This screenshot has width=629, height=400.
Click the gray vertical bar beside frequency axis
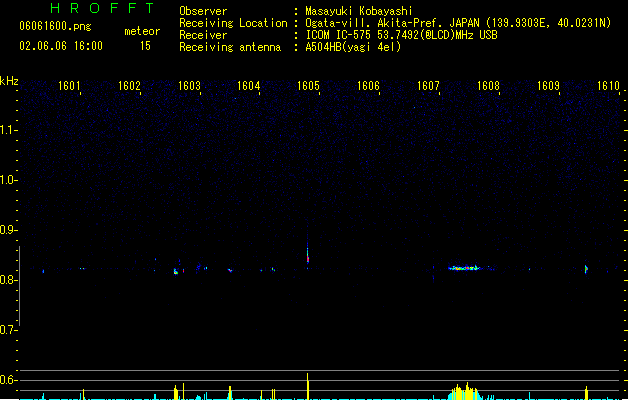coord(19,286)
